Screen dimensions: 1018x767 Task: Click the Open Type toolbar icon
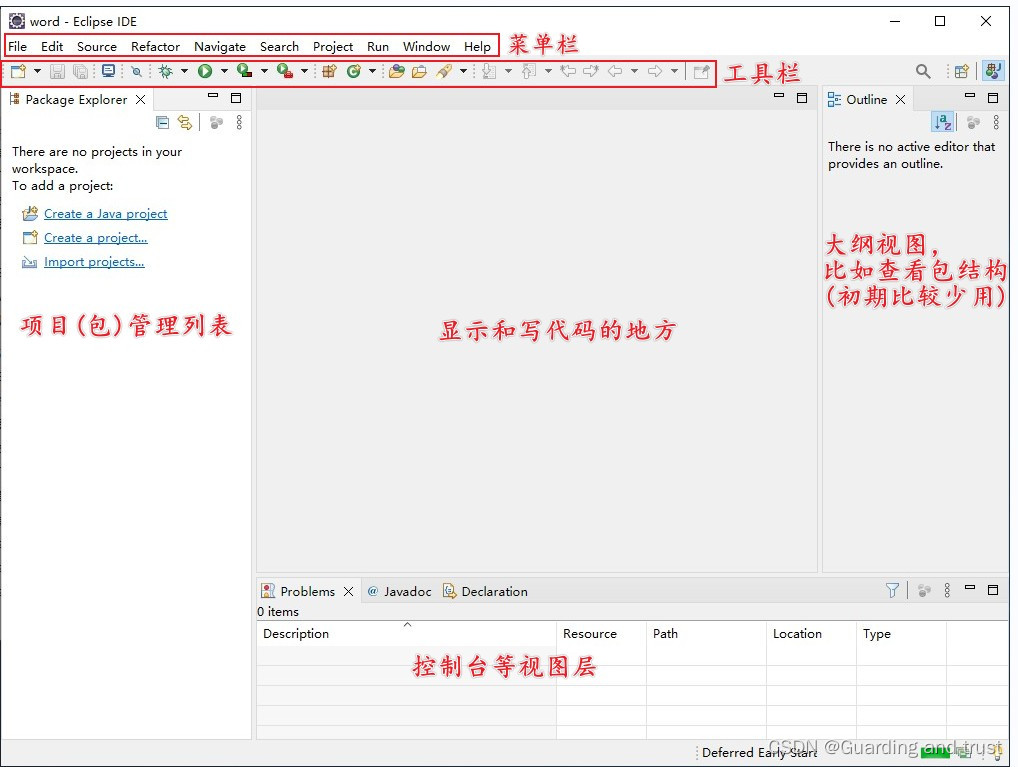point(397,71)
